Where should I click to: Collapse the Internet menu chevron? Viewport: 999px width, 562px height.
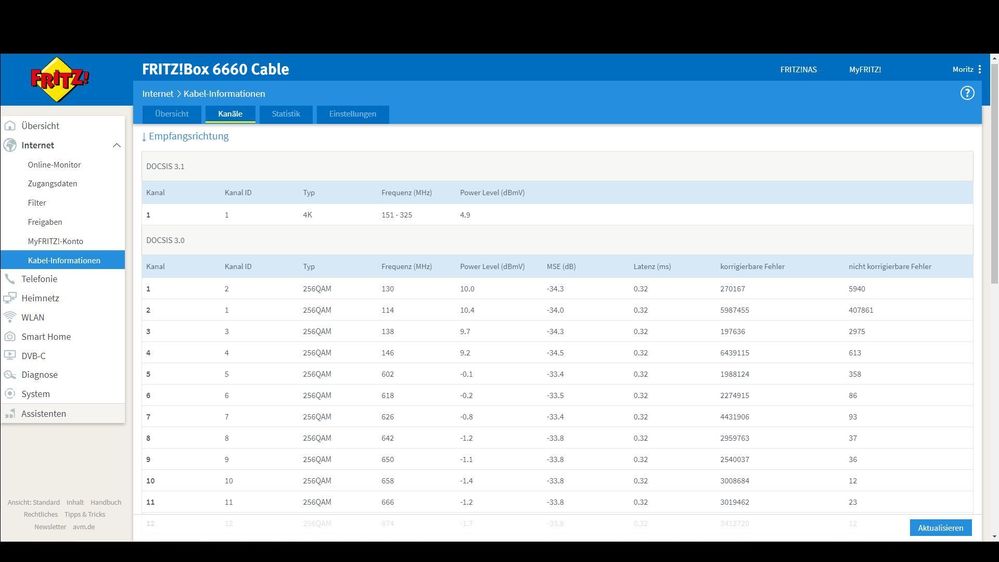coord(116,146)
